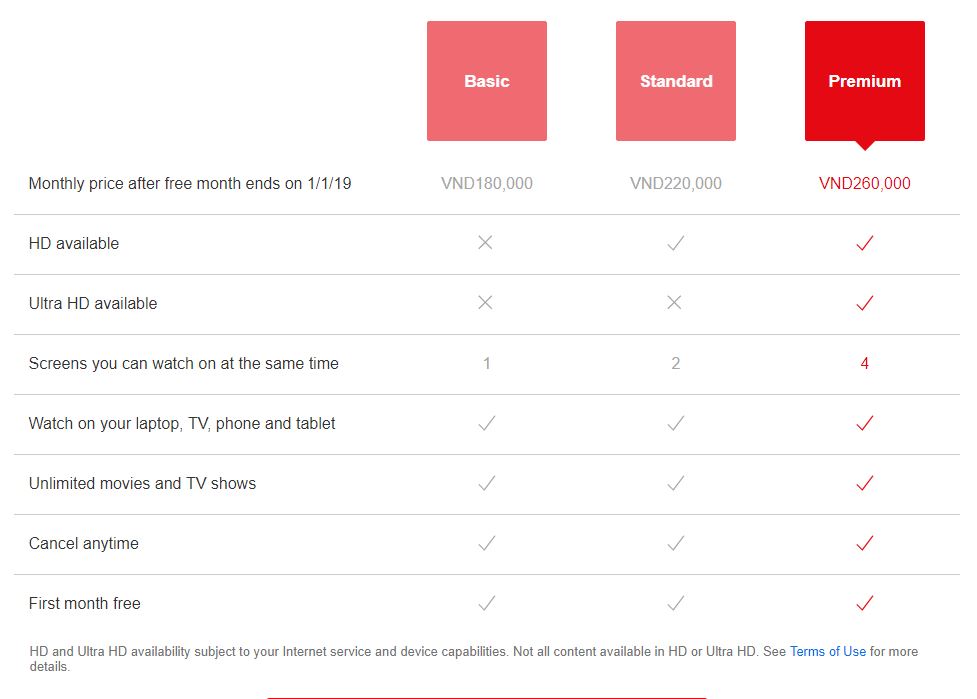This screenshot has width=977, height=699.
Task: Click Basic plan watch on devices checkmark
Action: [487, 423]
